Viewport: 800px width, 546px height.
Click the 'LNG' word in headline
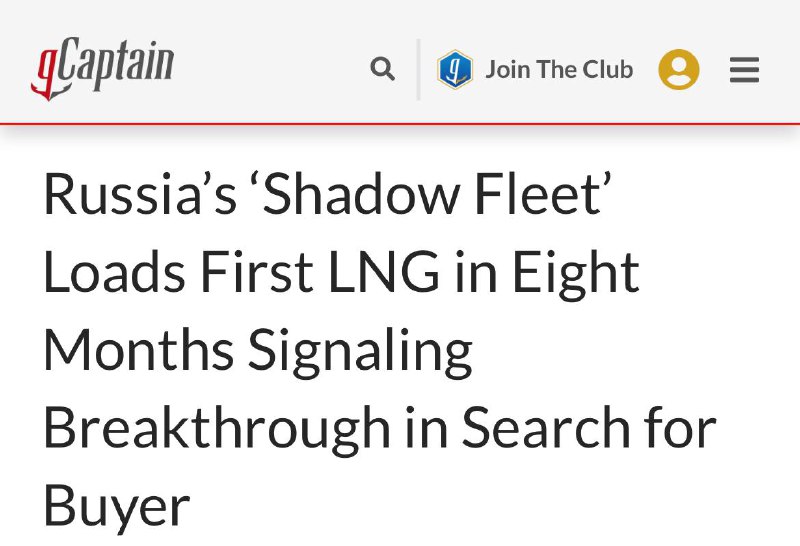tap(384, 272)
